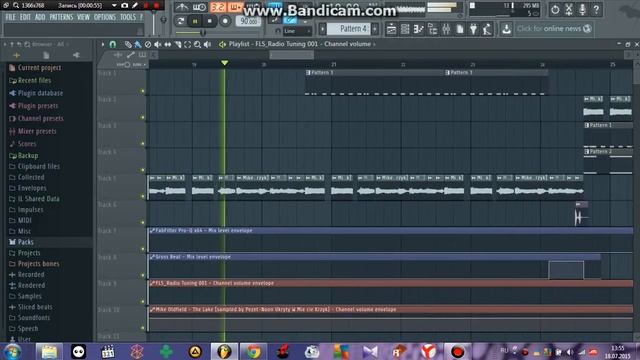The height and width of the screenshot is (360, 640).
Task: Open the OPTIONS menu
Action: [105, 17]
